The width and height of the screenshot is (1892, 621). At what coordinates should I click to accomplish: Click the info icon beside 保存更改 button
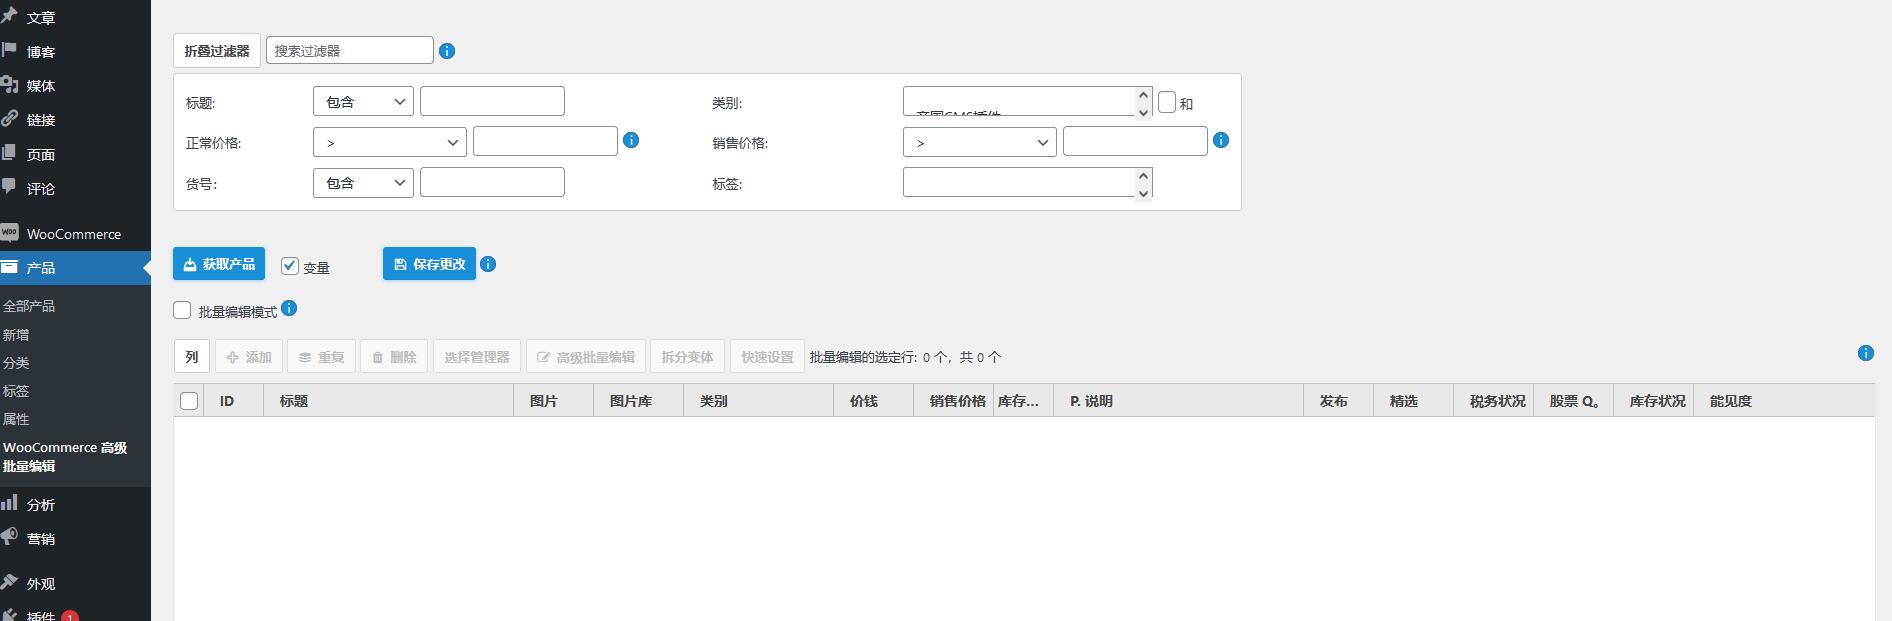pyautogui.click(x=488, y=264)
